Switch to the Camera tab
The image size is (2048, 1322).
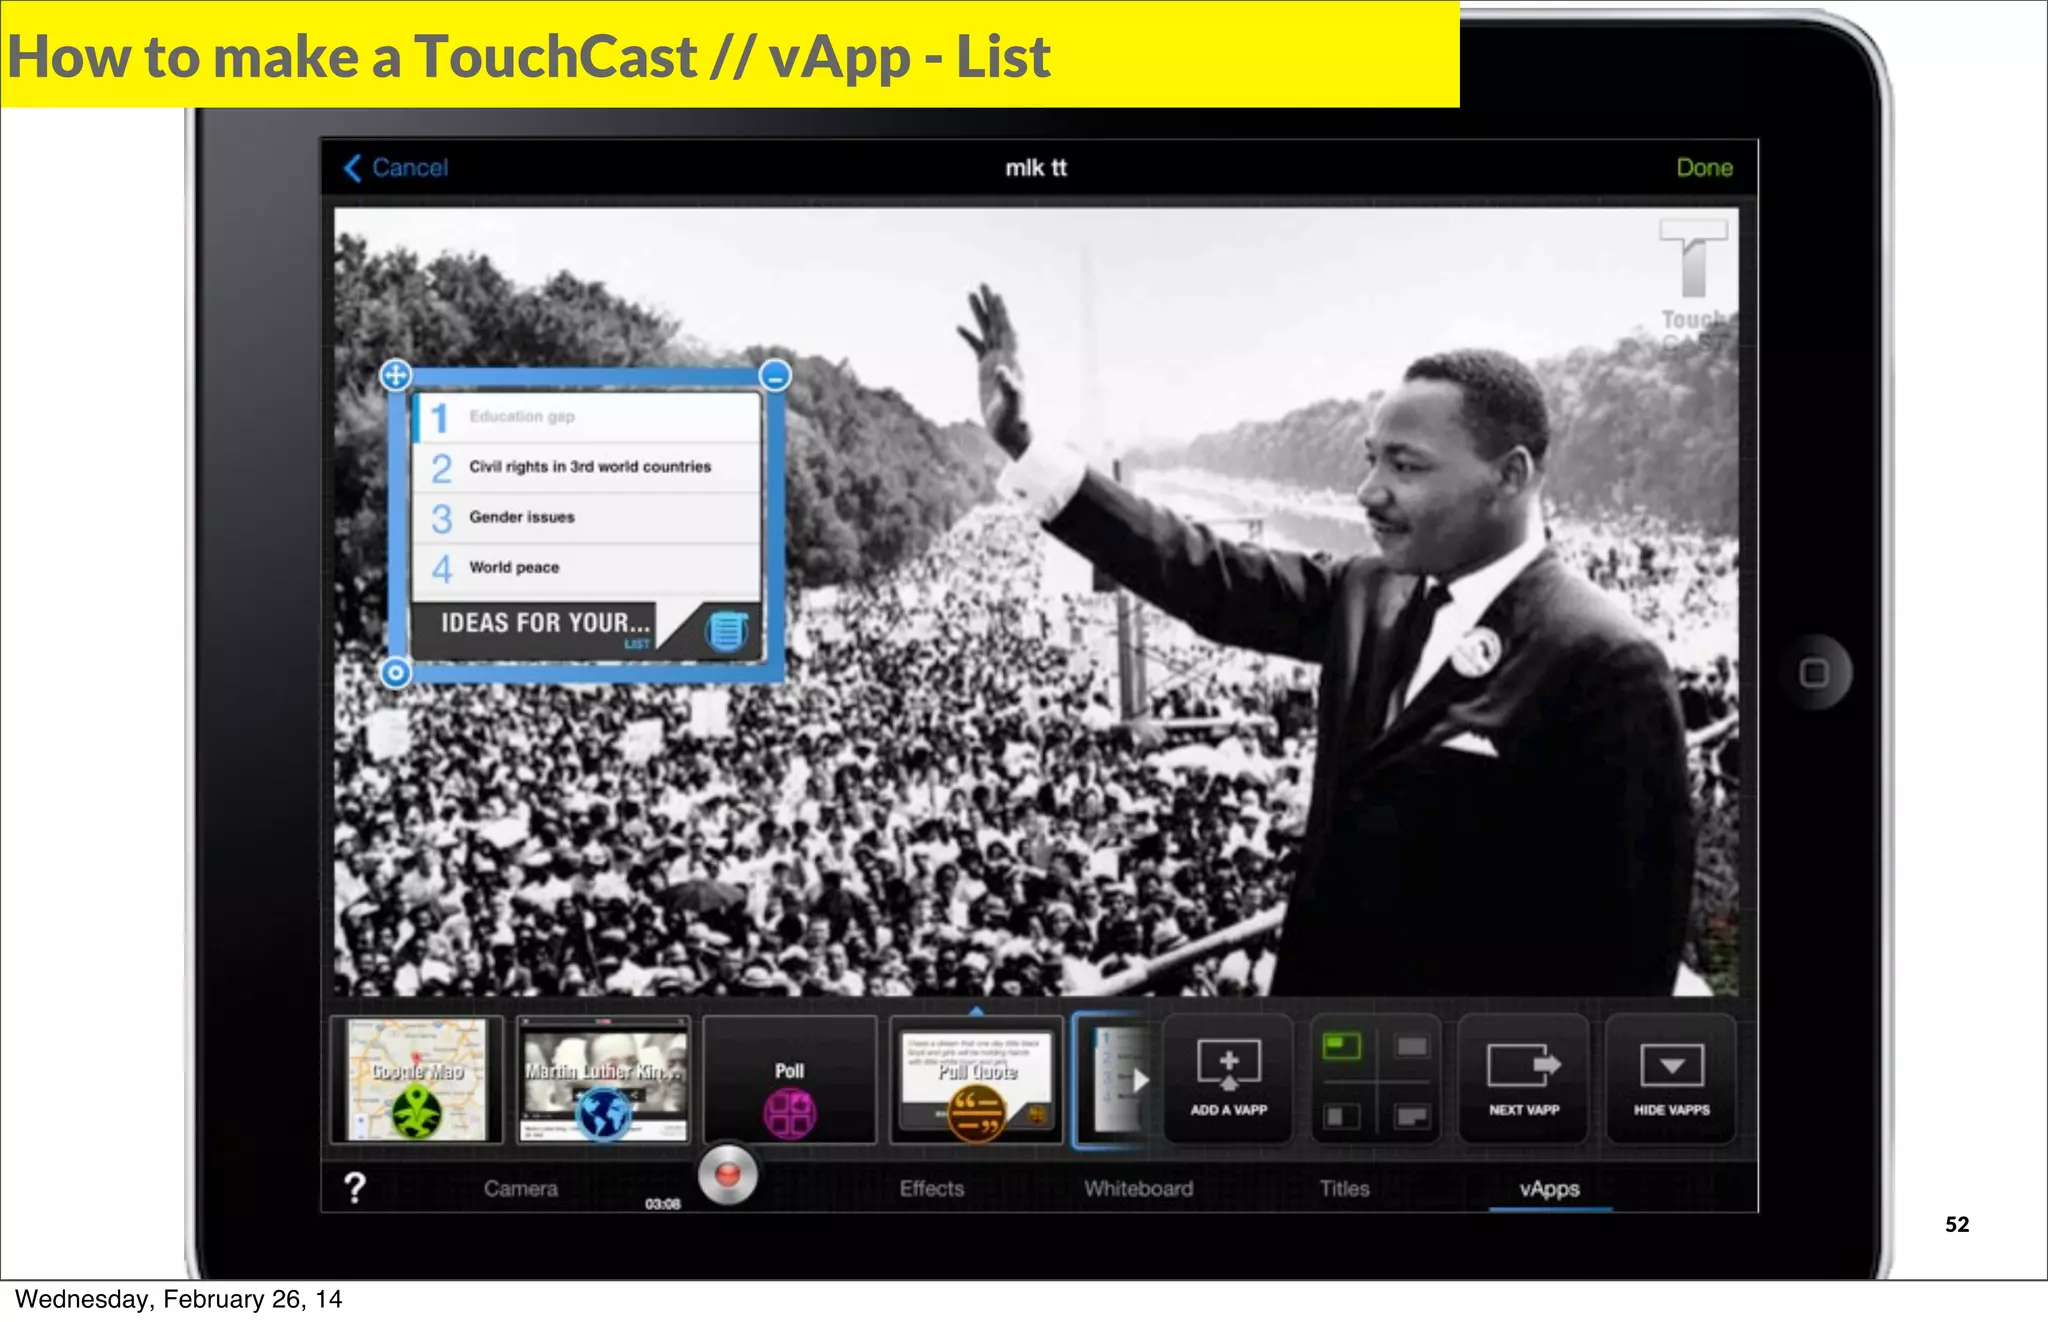pos(521,1189)
